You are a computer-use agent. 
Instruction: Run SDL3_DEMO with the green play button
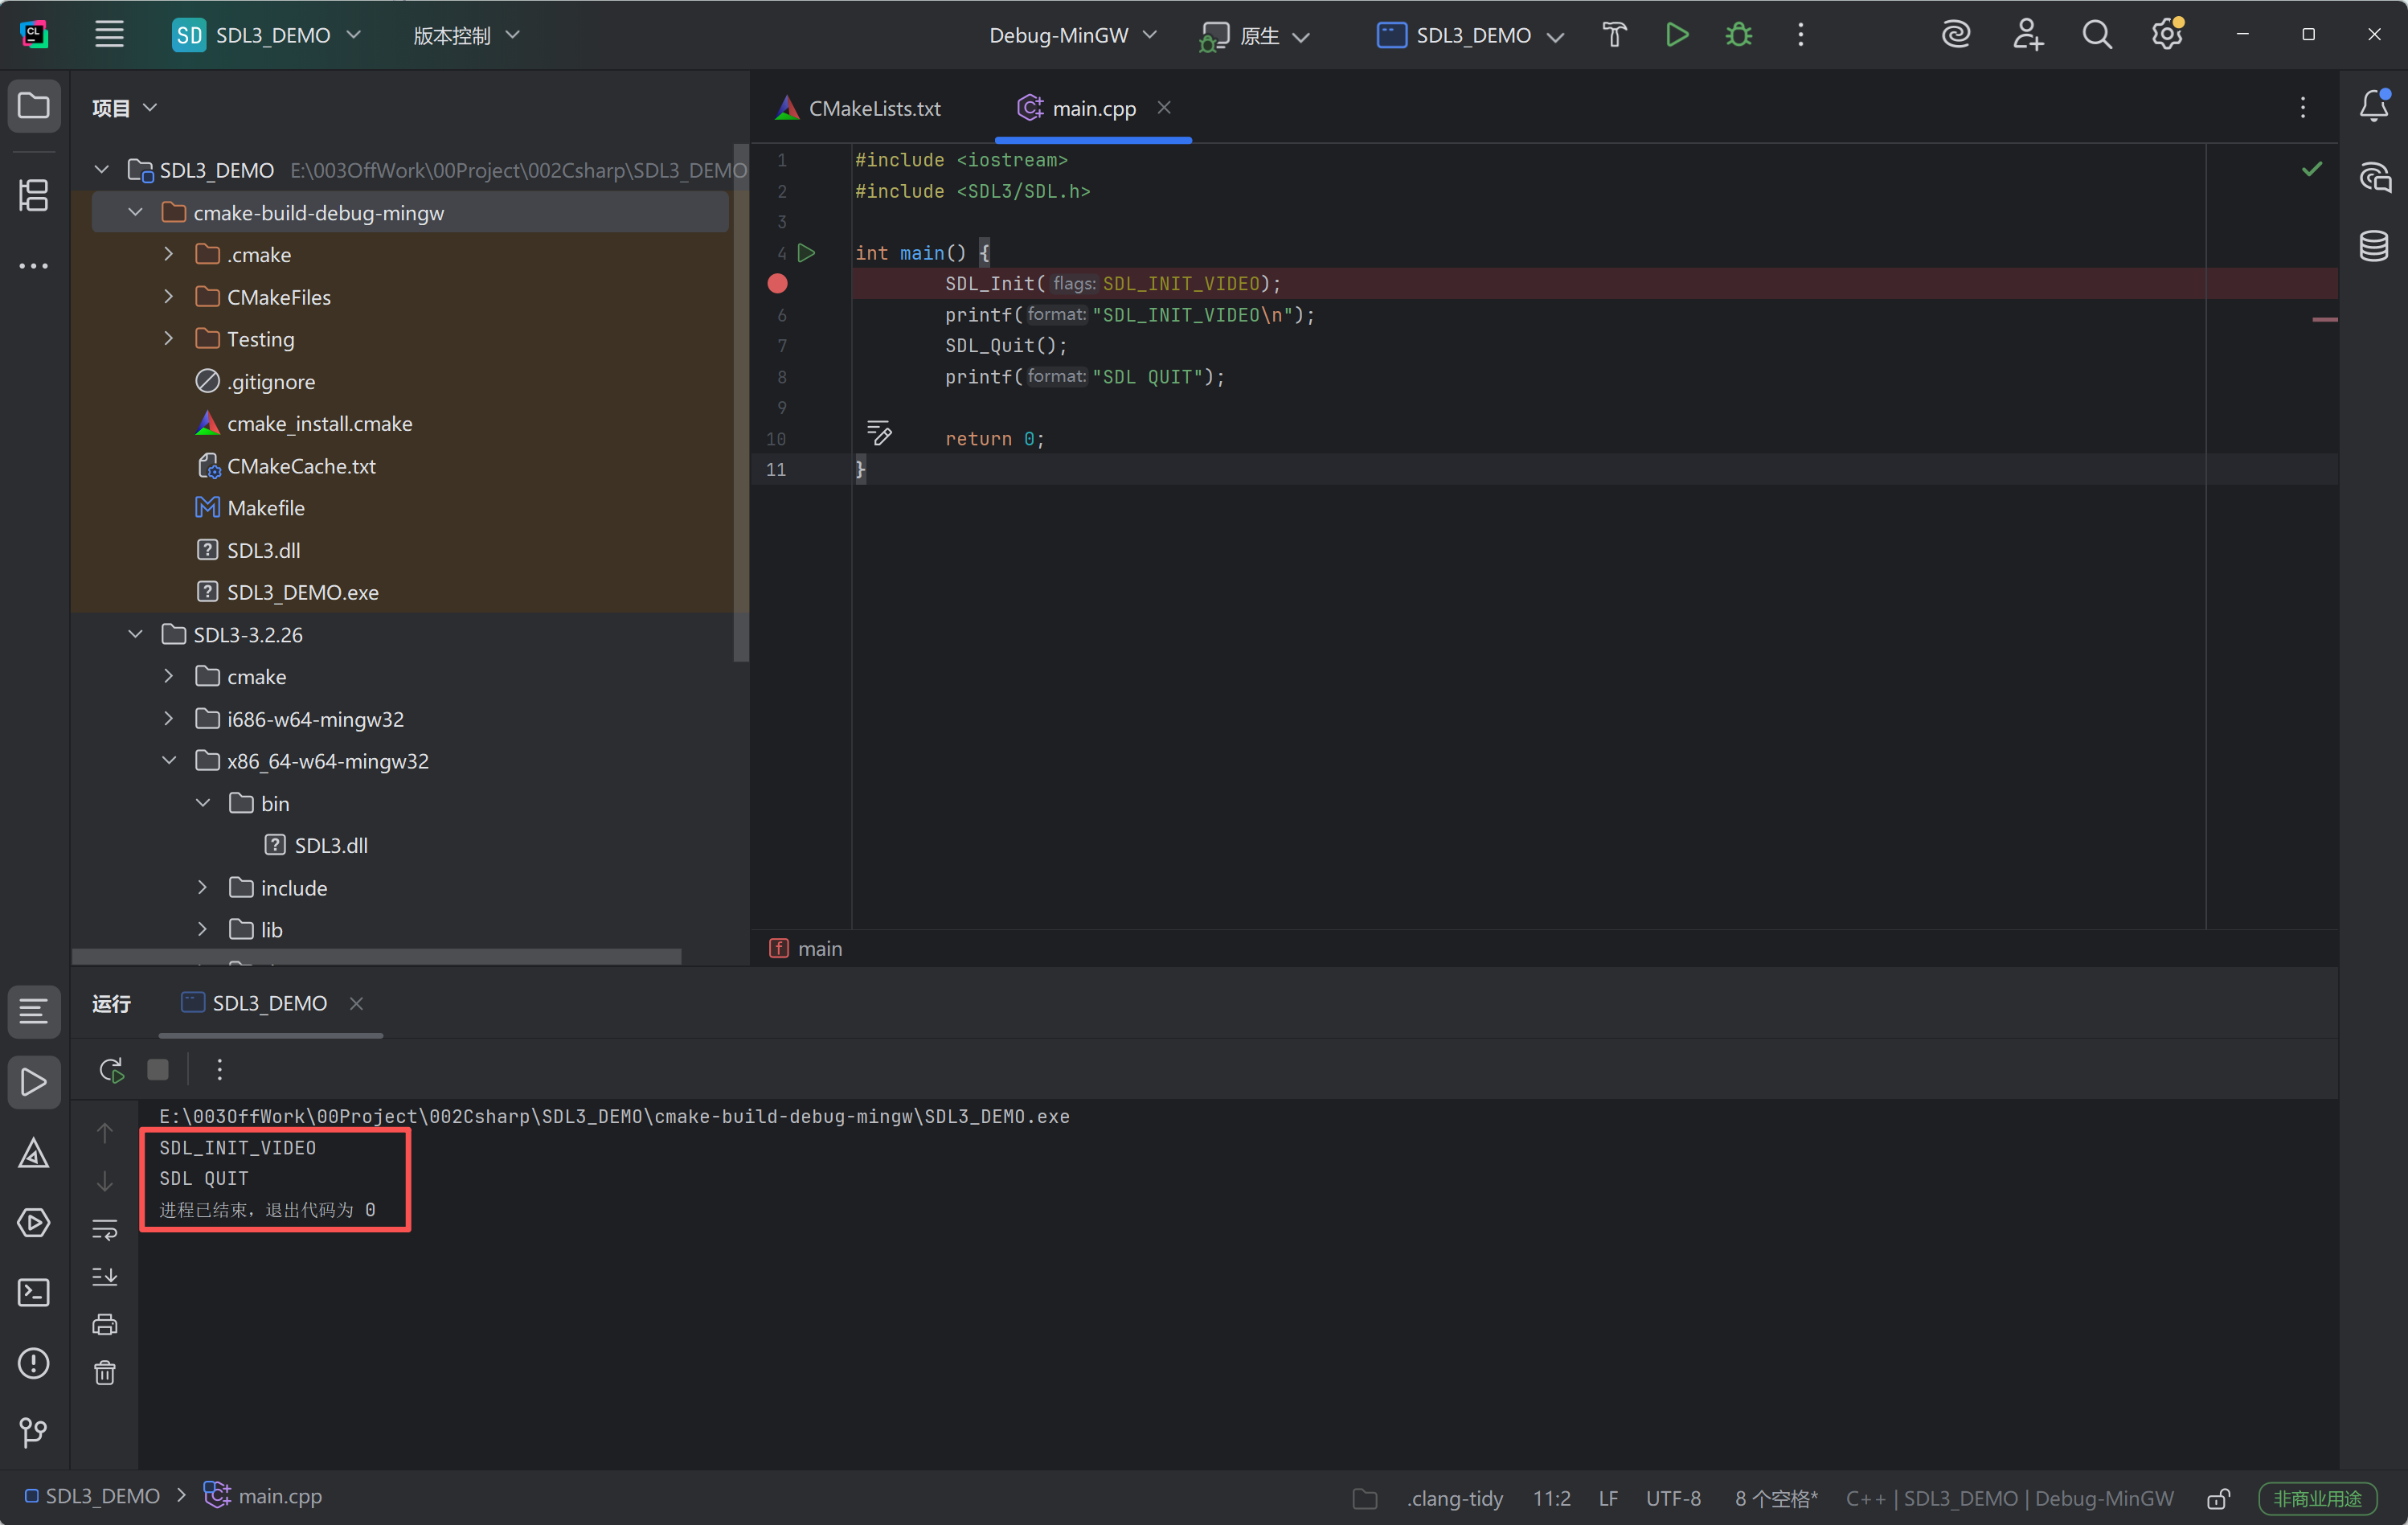[x=1677, y=35]
